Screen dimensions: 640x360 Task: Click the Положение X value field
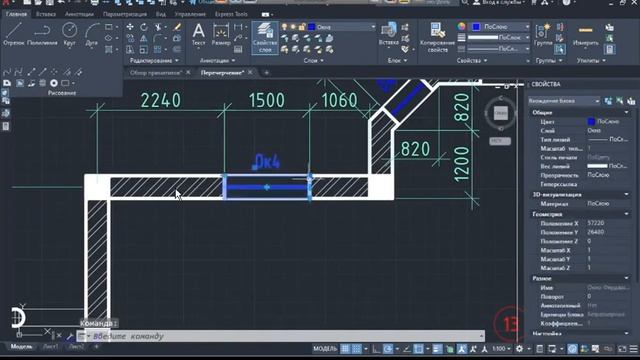pos(608,223)
